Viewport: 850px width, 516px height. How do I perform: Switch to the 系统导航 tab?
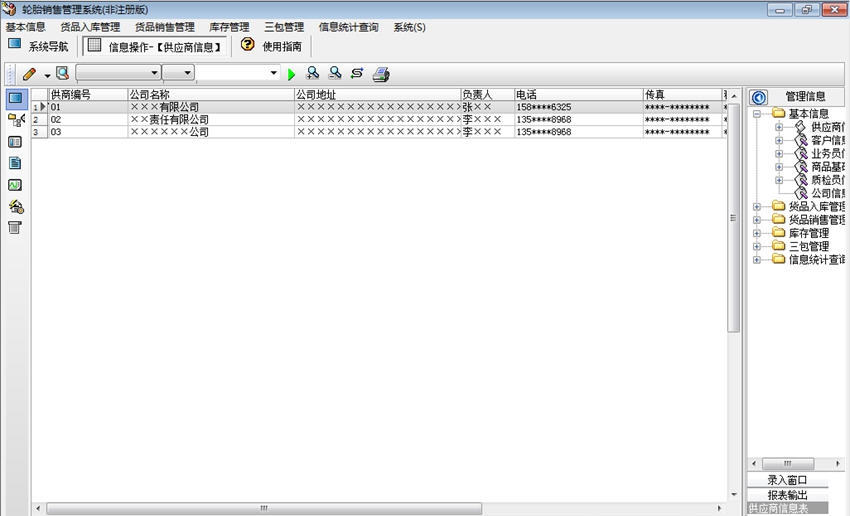point(38,46)
